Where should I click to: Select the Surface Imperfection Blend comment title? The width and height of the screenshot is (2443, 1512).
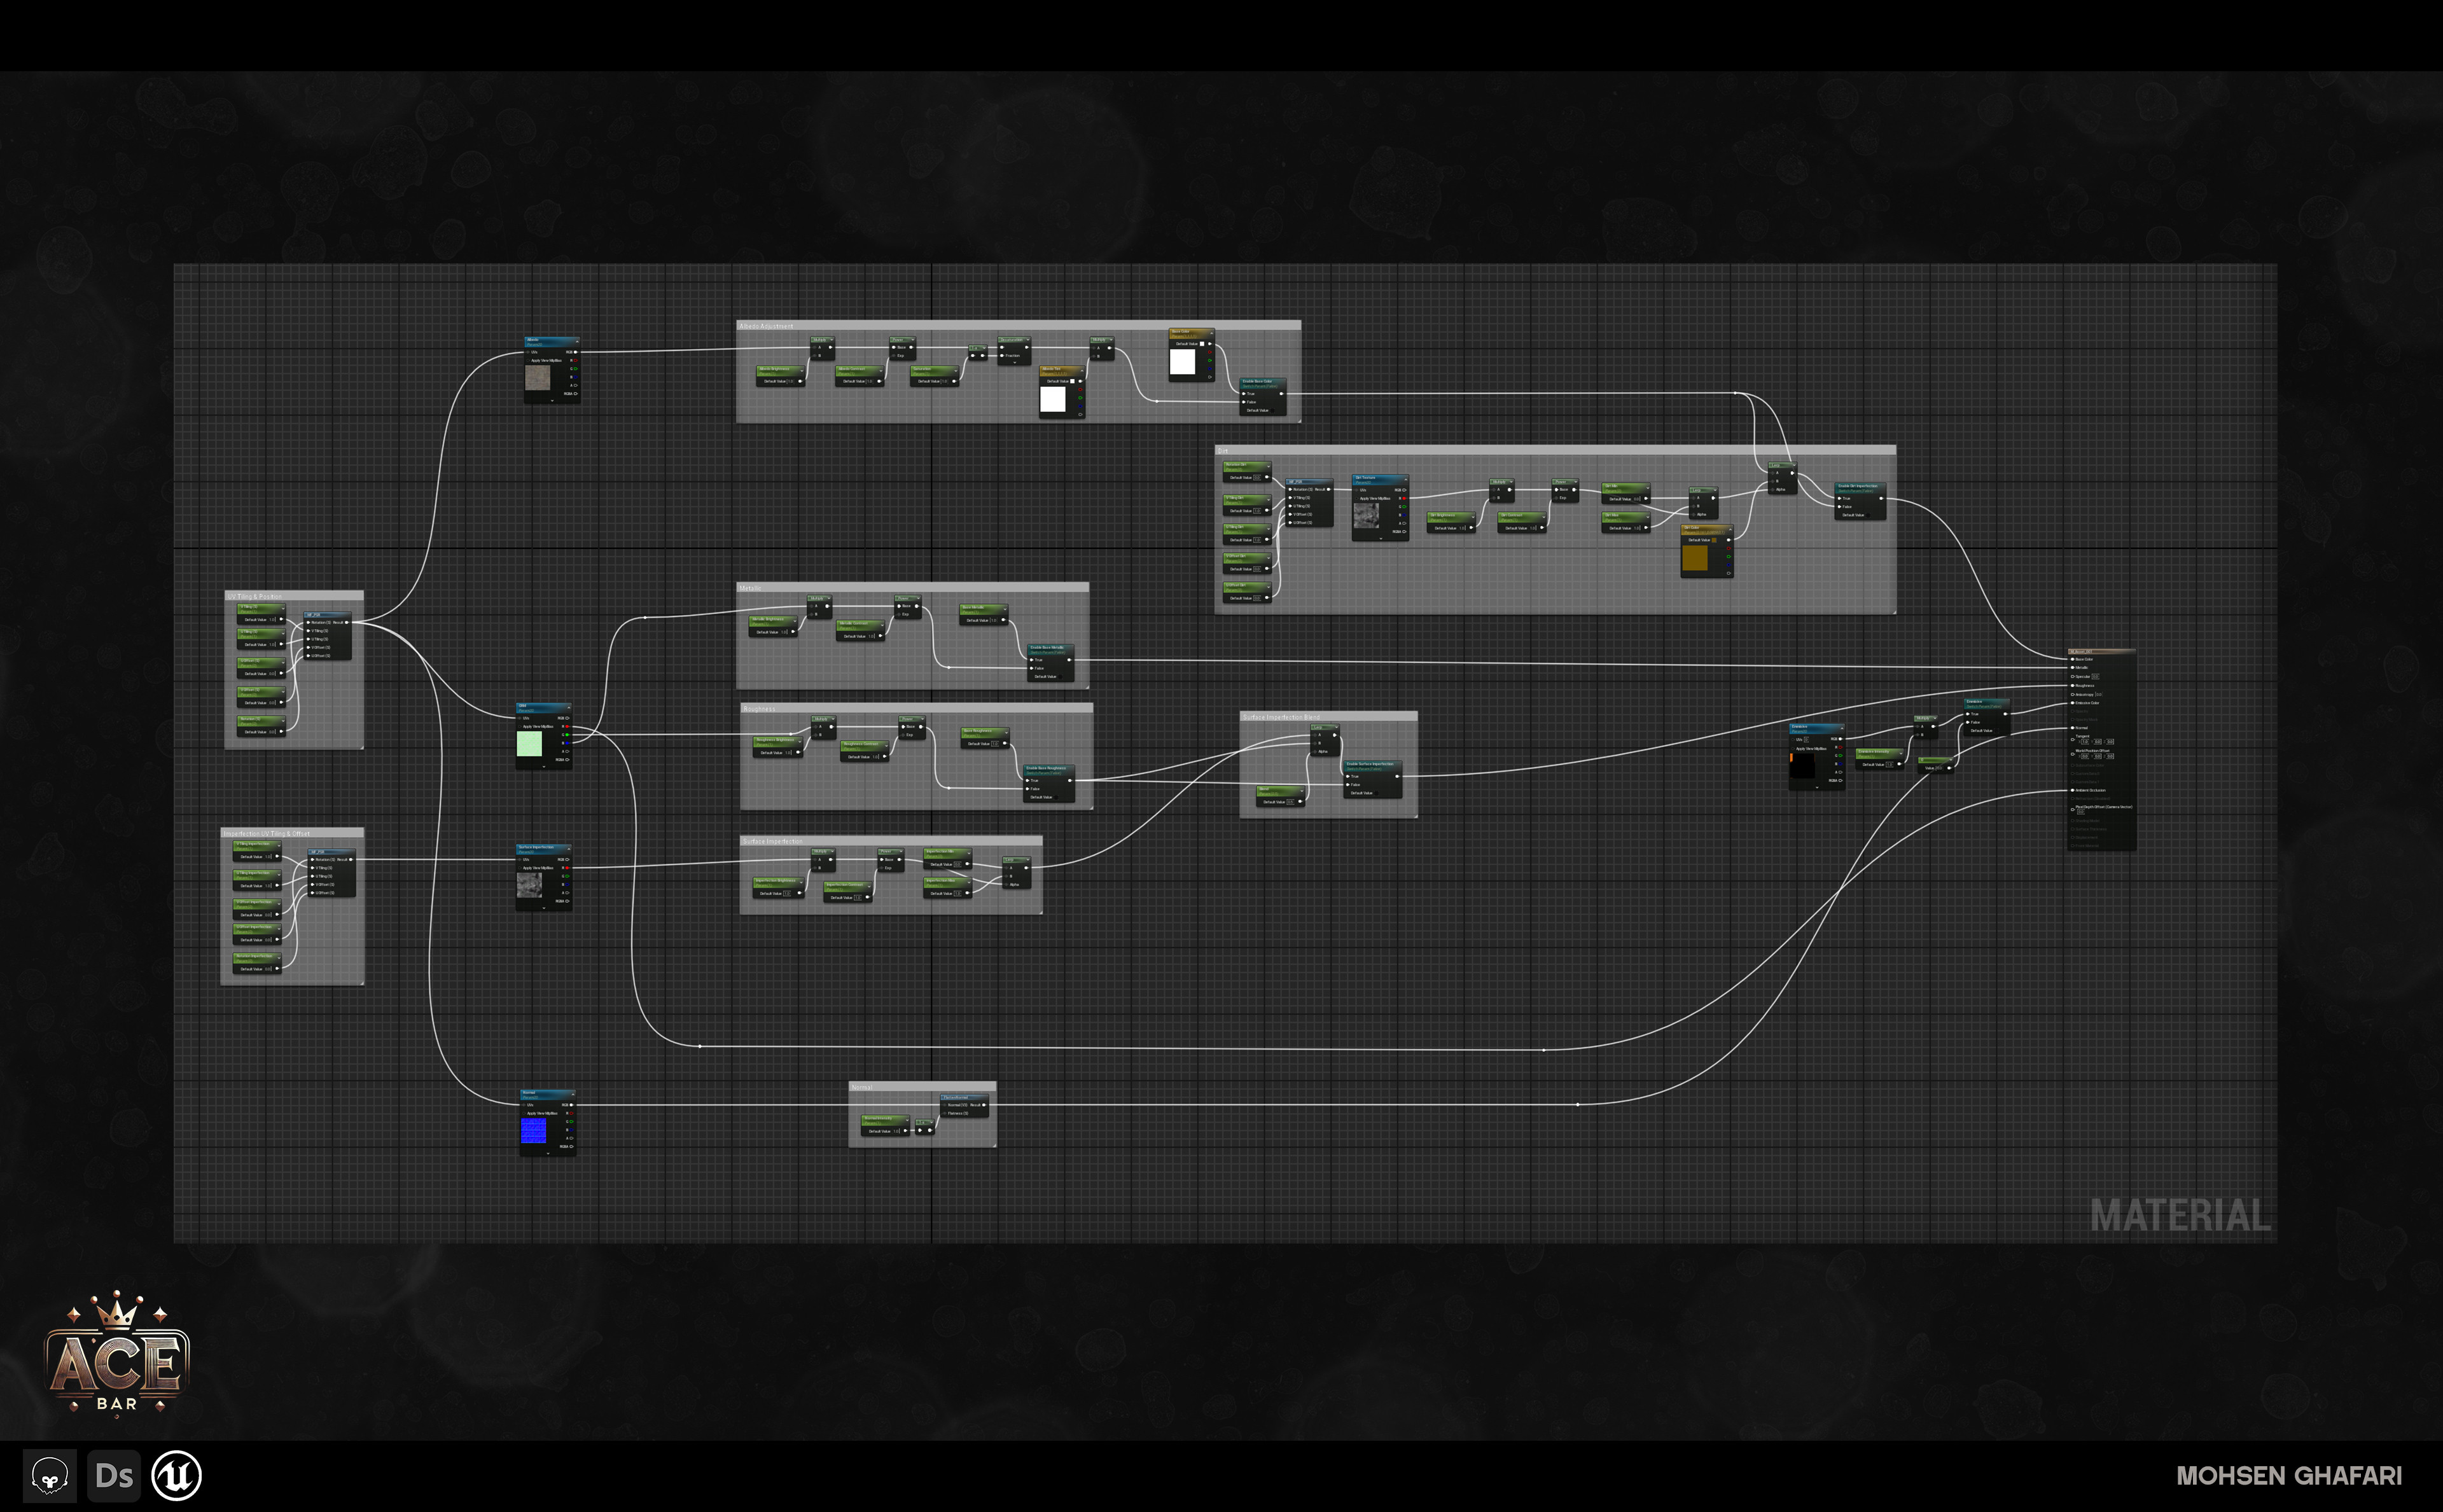(1282, 717)
